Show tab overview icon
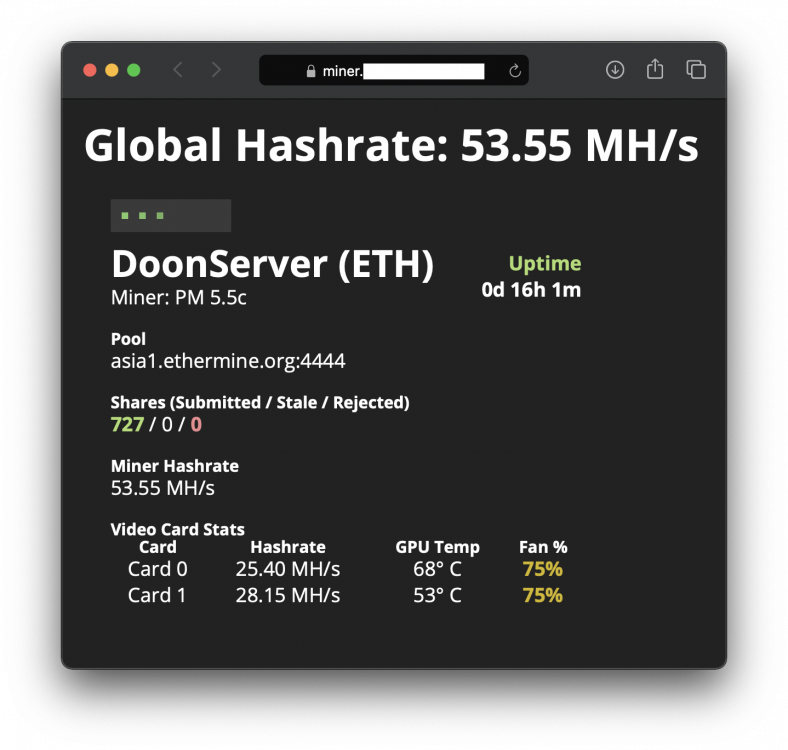This screenshot has height=750, width=788. coord(696,69)
